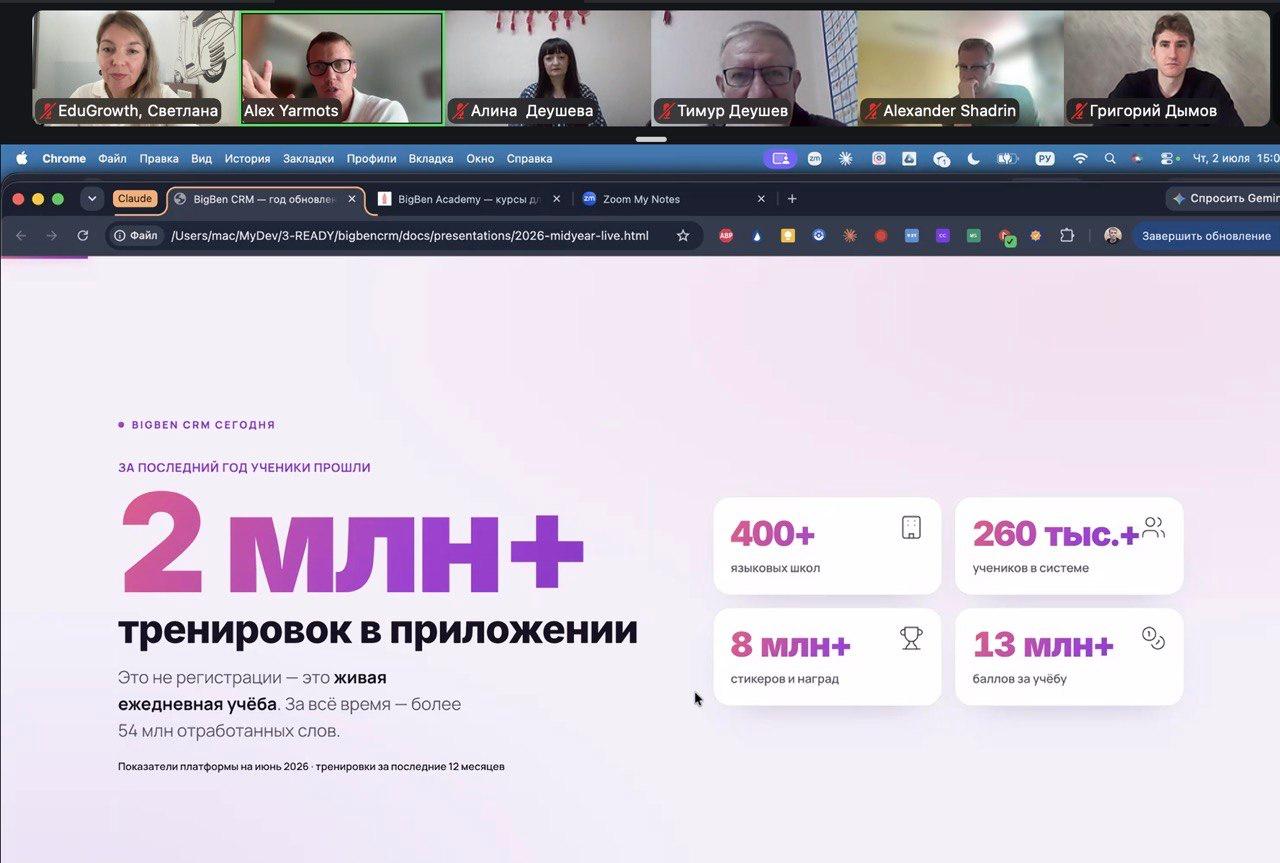
Task: Toggle the Claude tab group chip
Action: (x=135, y=198)
